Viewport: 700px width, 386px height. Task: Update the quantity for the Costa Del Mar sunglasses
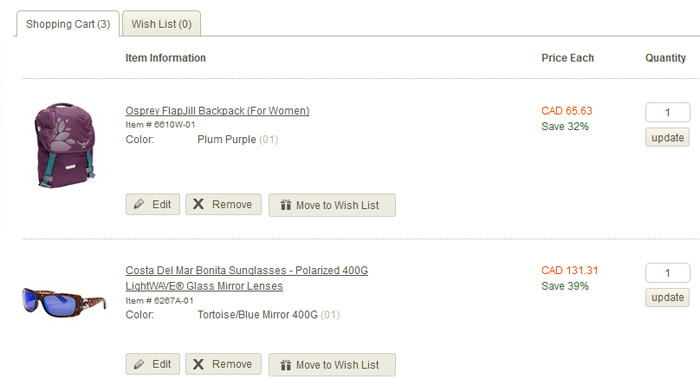point(667,298)
